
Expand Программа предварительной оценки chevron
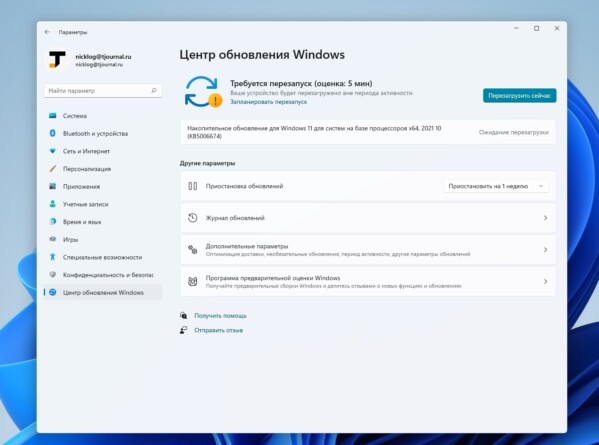tap(546, 282)
